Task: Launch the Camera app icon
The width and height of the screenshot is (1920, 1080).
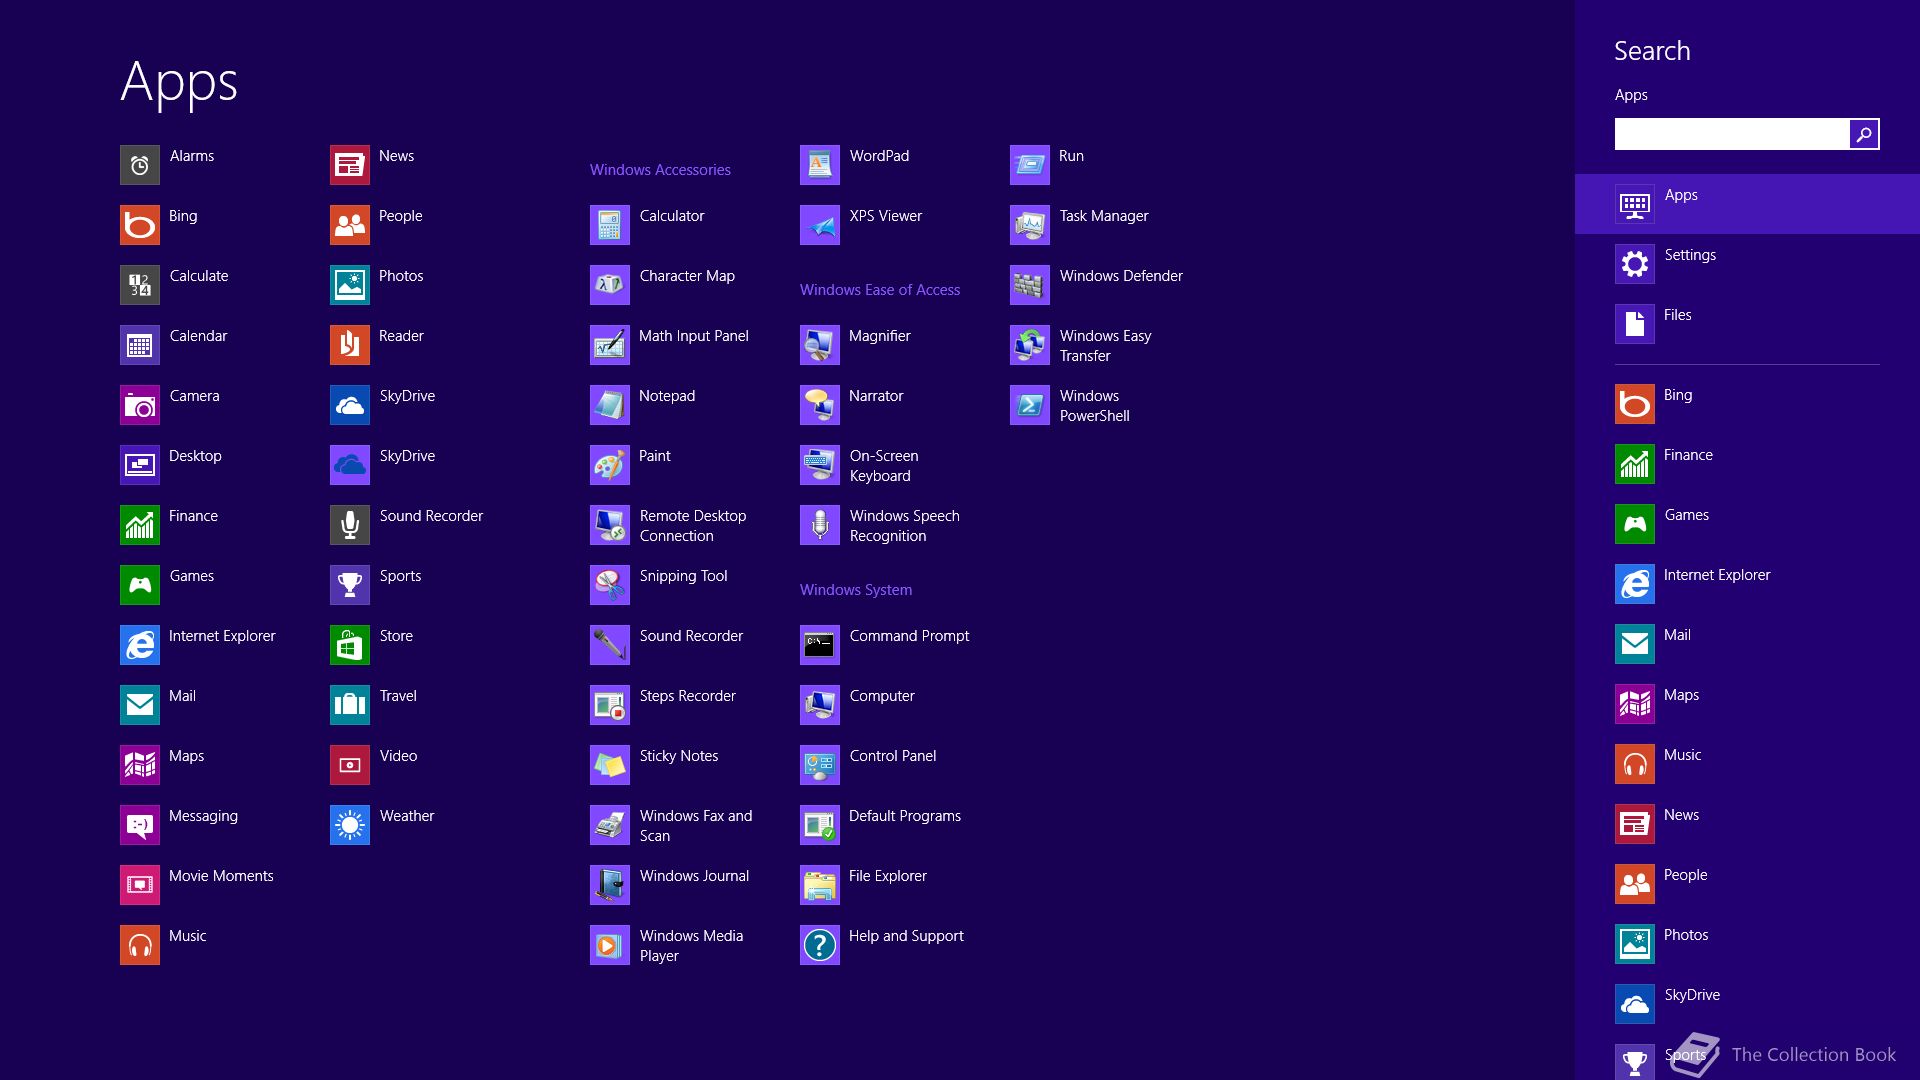Action: point(140,405)
